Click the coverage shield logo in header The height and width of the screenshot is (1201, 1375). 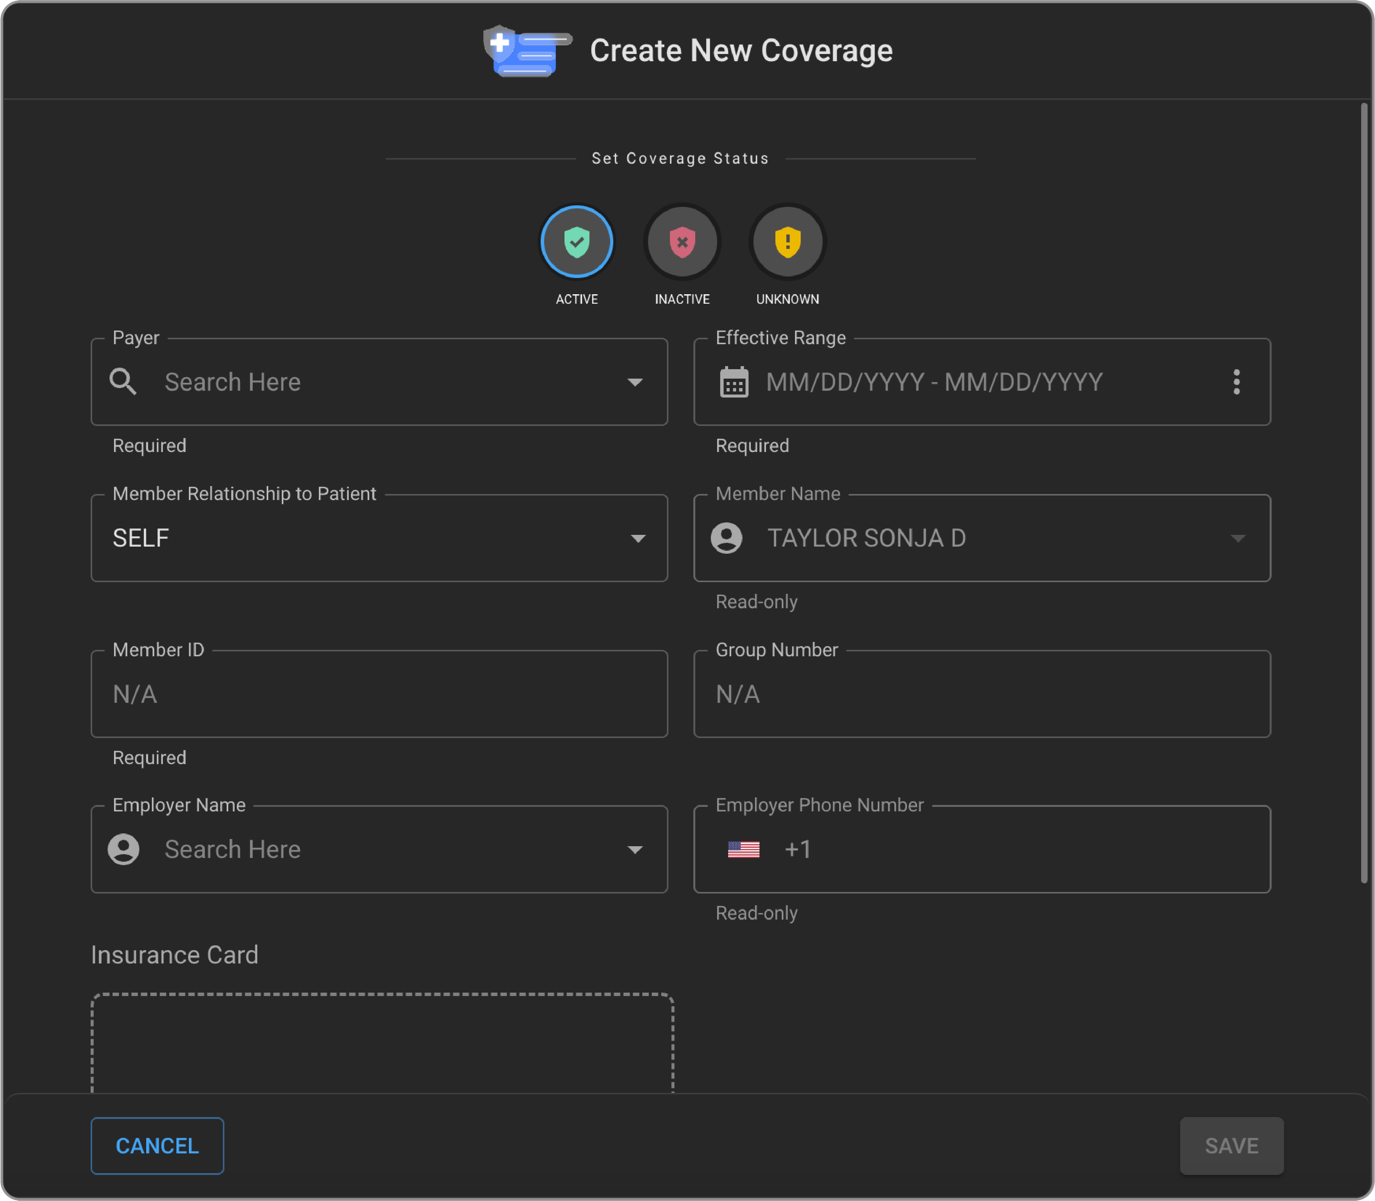[x=525, y=51]
